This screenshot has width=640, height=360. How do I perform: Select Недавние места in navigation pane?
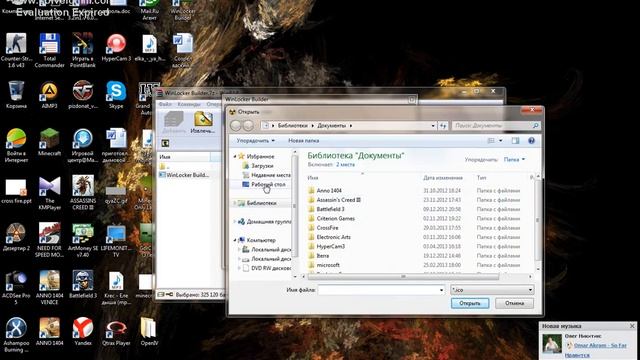coord(271,175)
